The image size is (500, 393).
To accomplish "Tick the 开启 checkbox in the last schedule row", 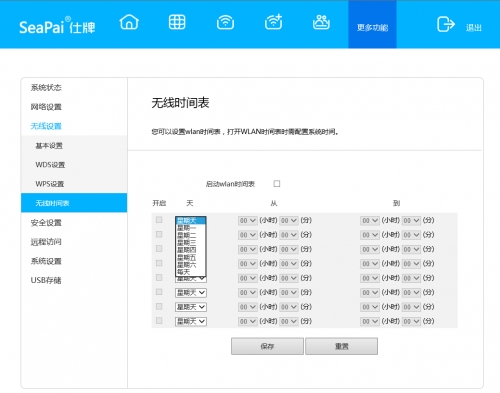I will [159, 320].
